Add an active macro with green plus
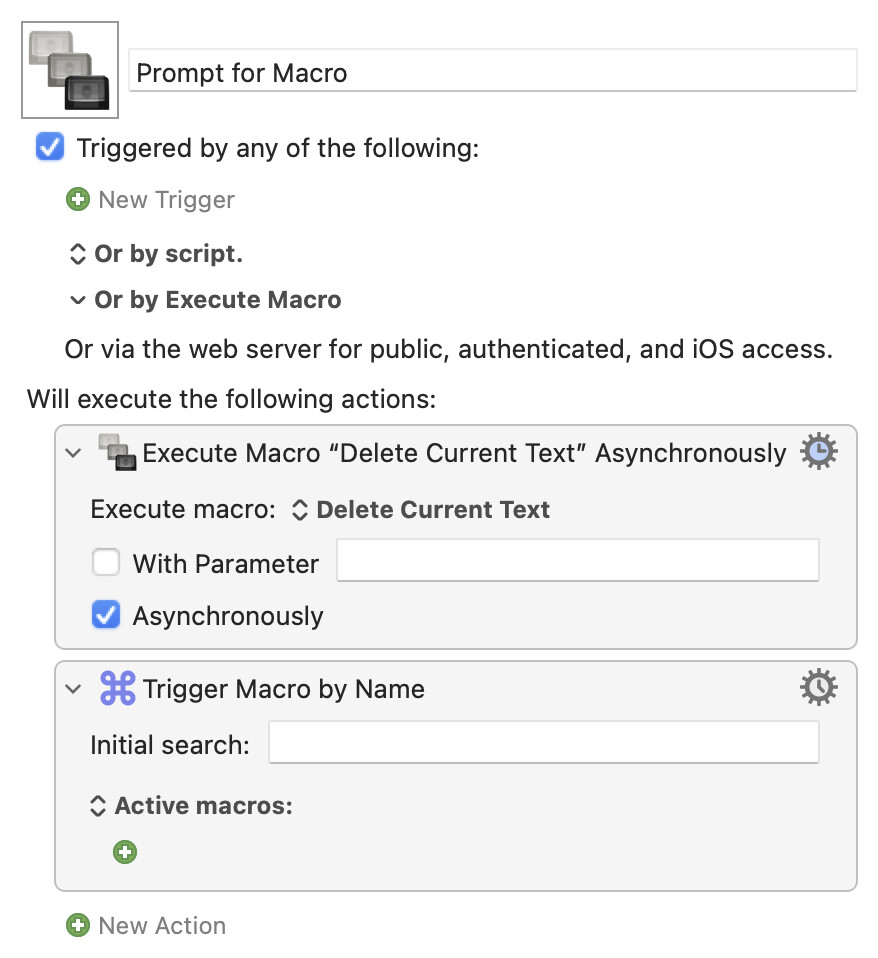The width and height of the screenshot is (878, 958). coord(125,853)
